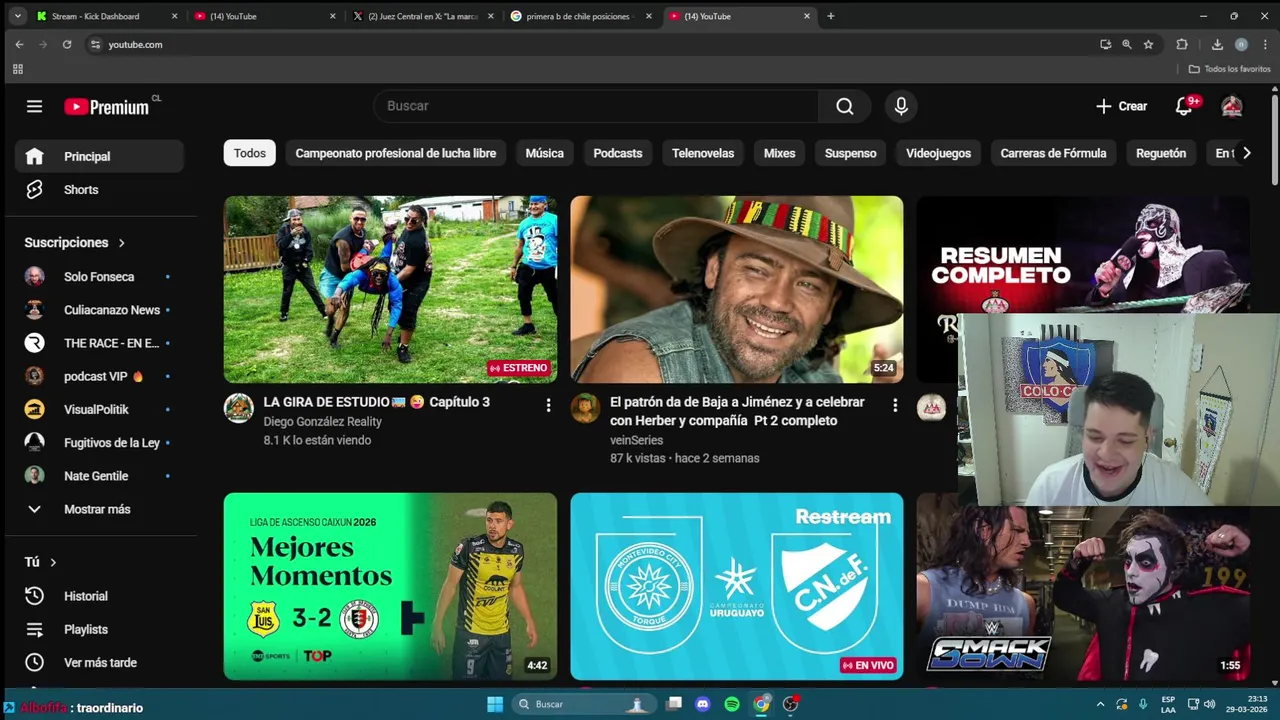Open the browser extensions puzzle icon
The width and height of the screenshot is (1280, 720).
point(1182,44)
